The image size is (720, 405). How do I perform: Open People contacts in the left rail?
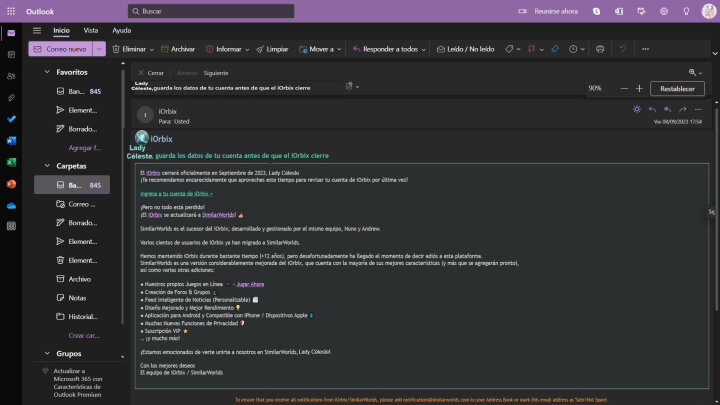(x=11, y=76)
